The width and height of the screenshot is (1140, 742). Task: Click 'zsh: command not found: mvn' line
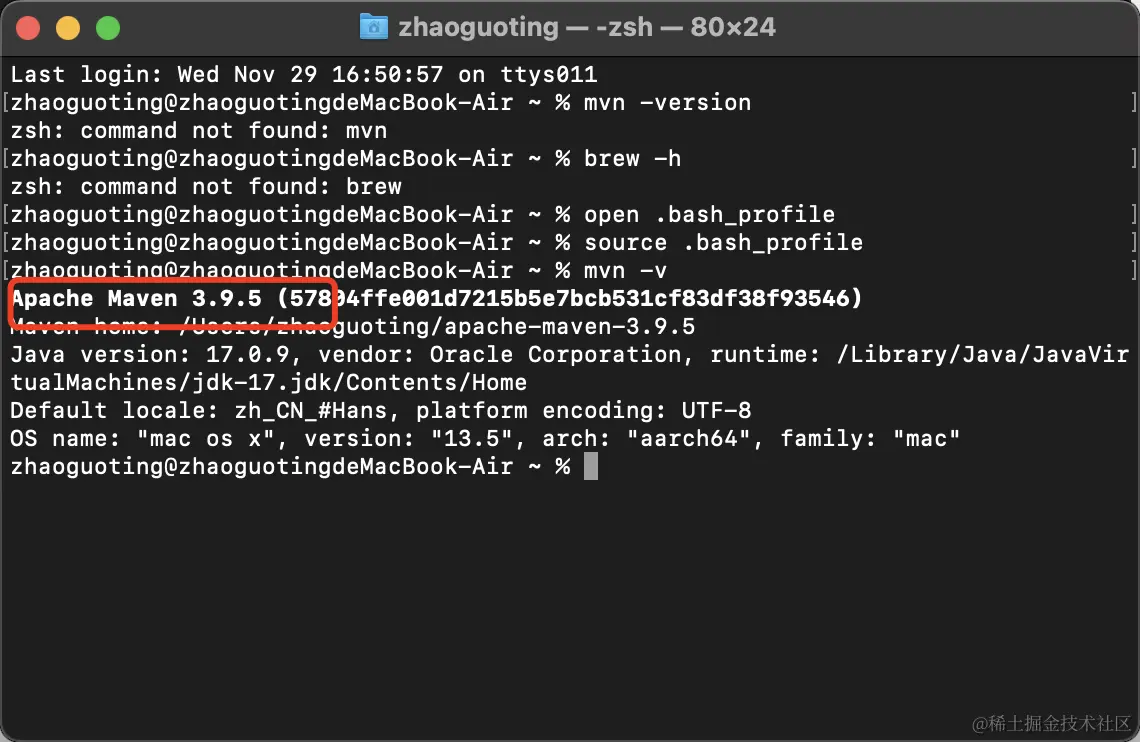click(x=198, y=131)
